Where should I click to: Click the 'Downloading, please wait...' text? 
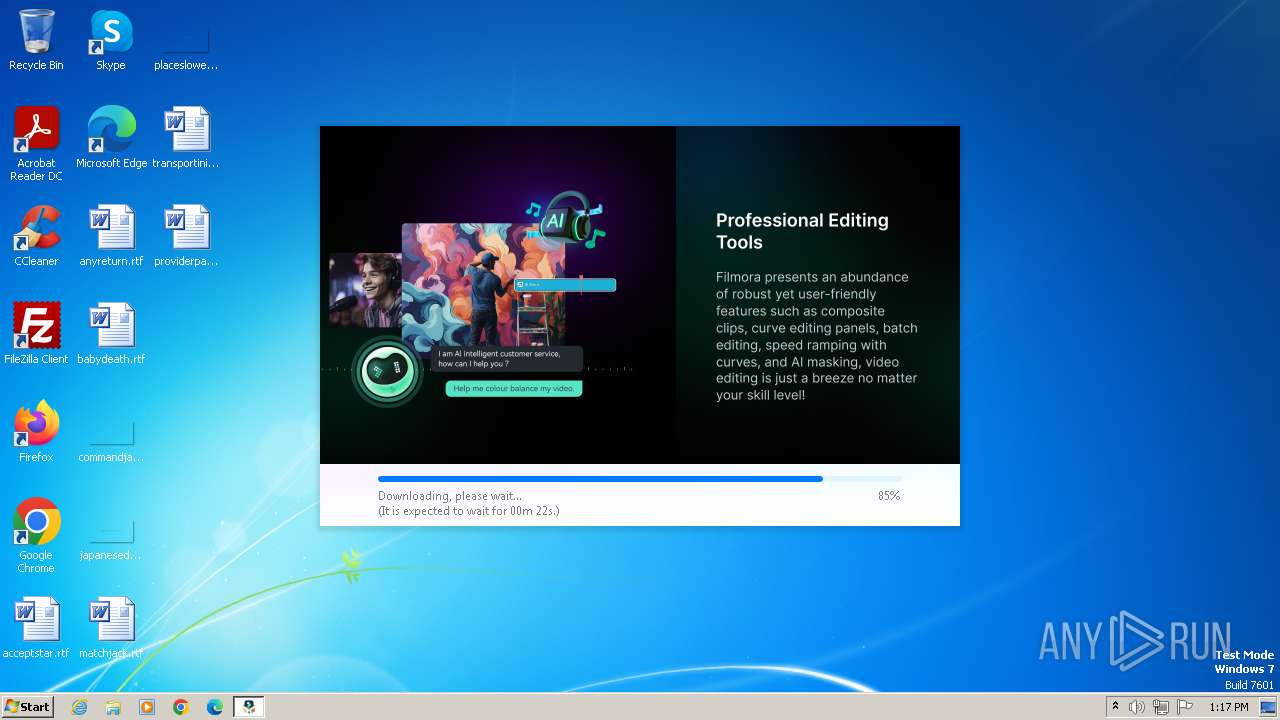point(450,496)
